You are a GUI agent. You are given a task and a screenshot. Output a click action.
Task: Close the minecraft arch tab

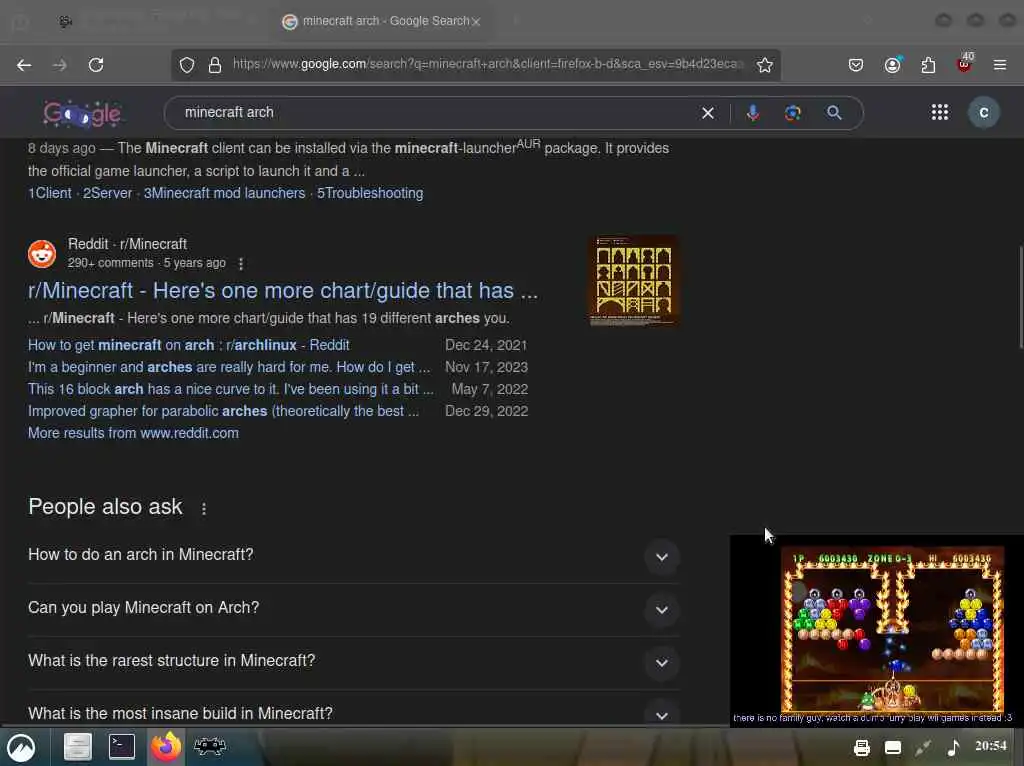click(x=476, y=22)
